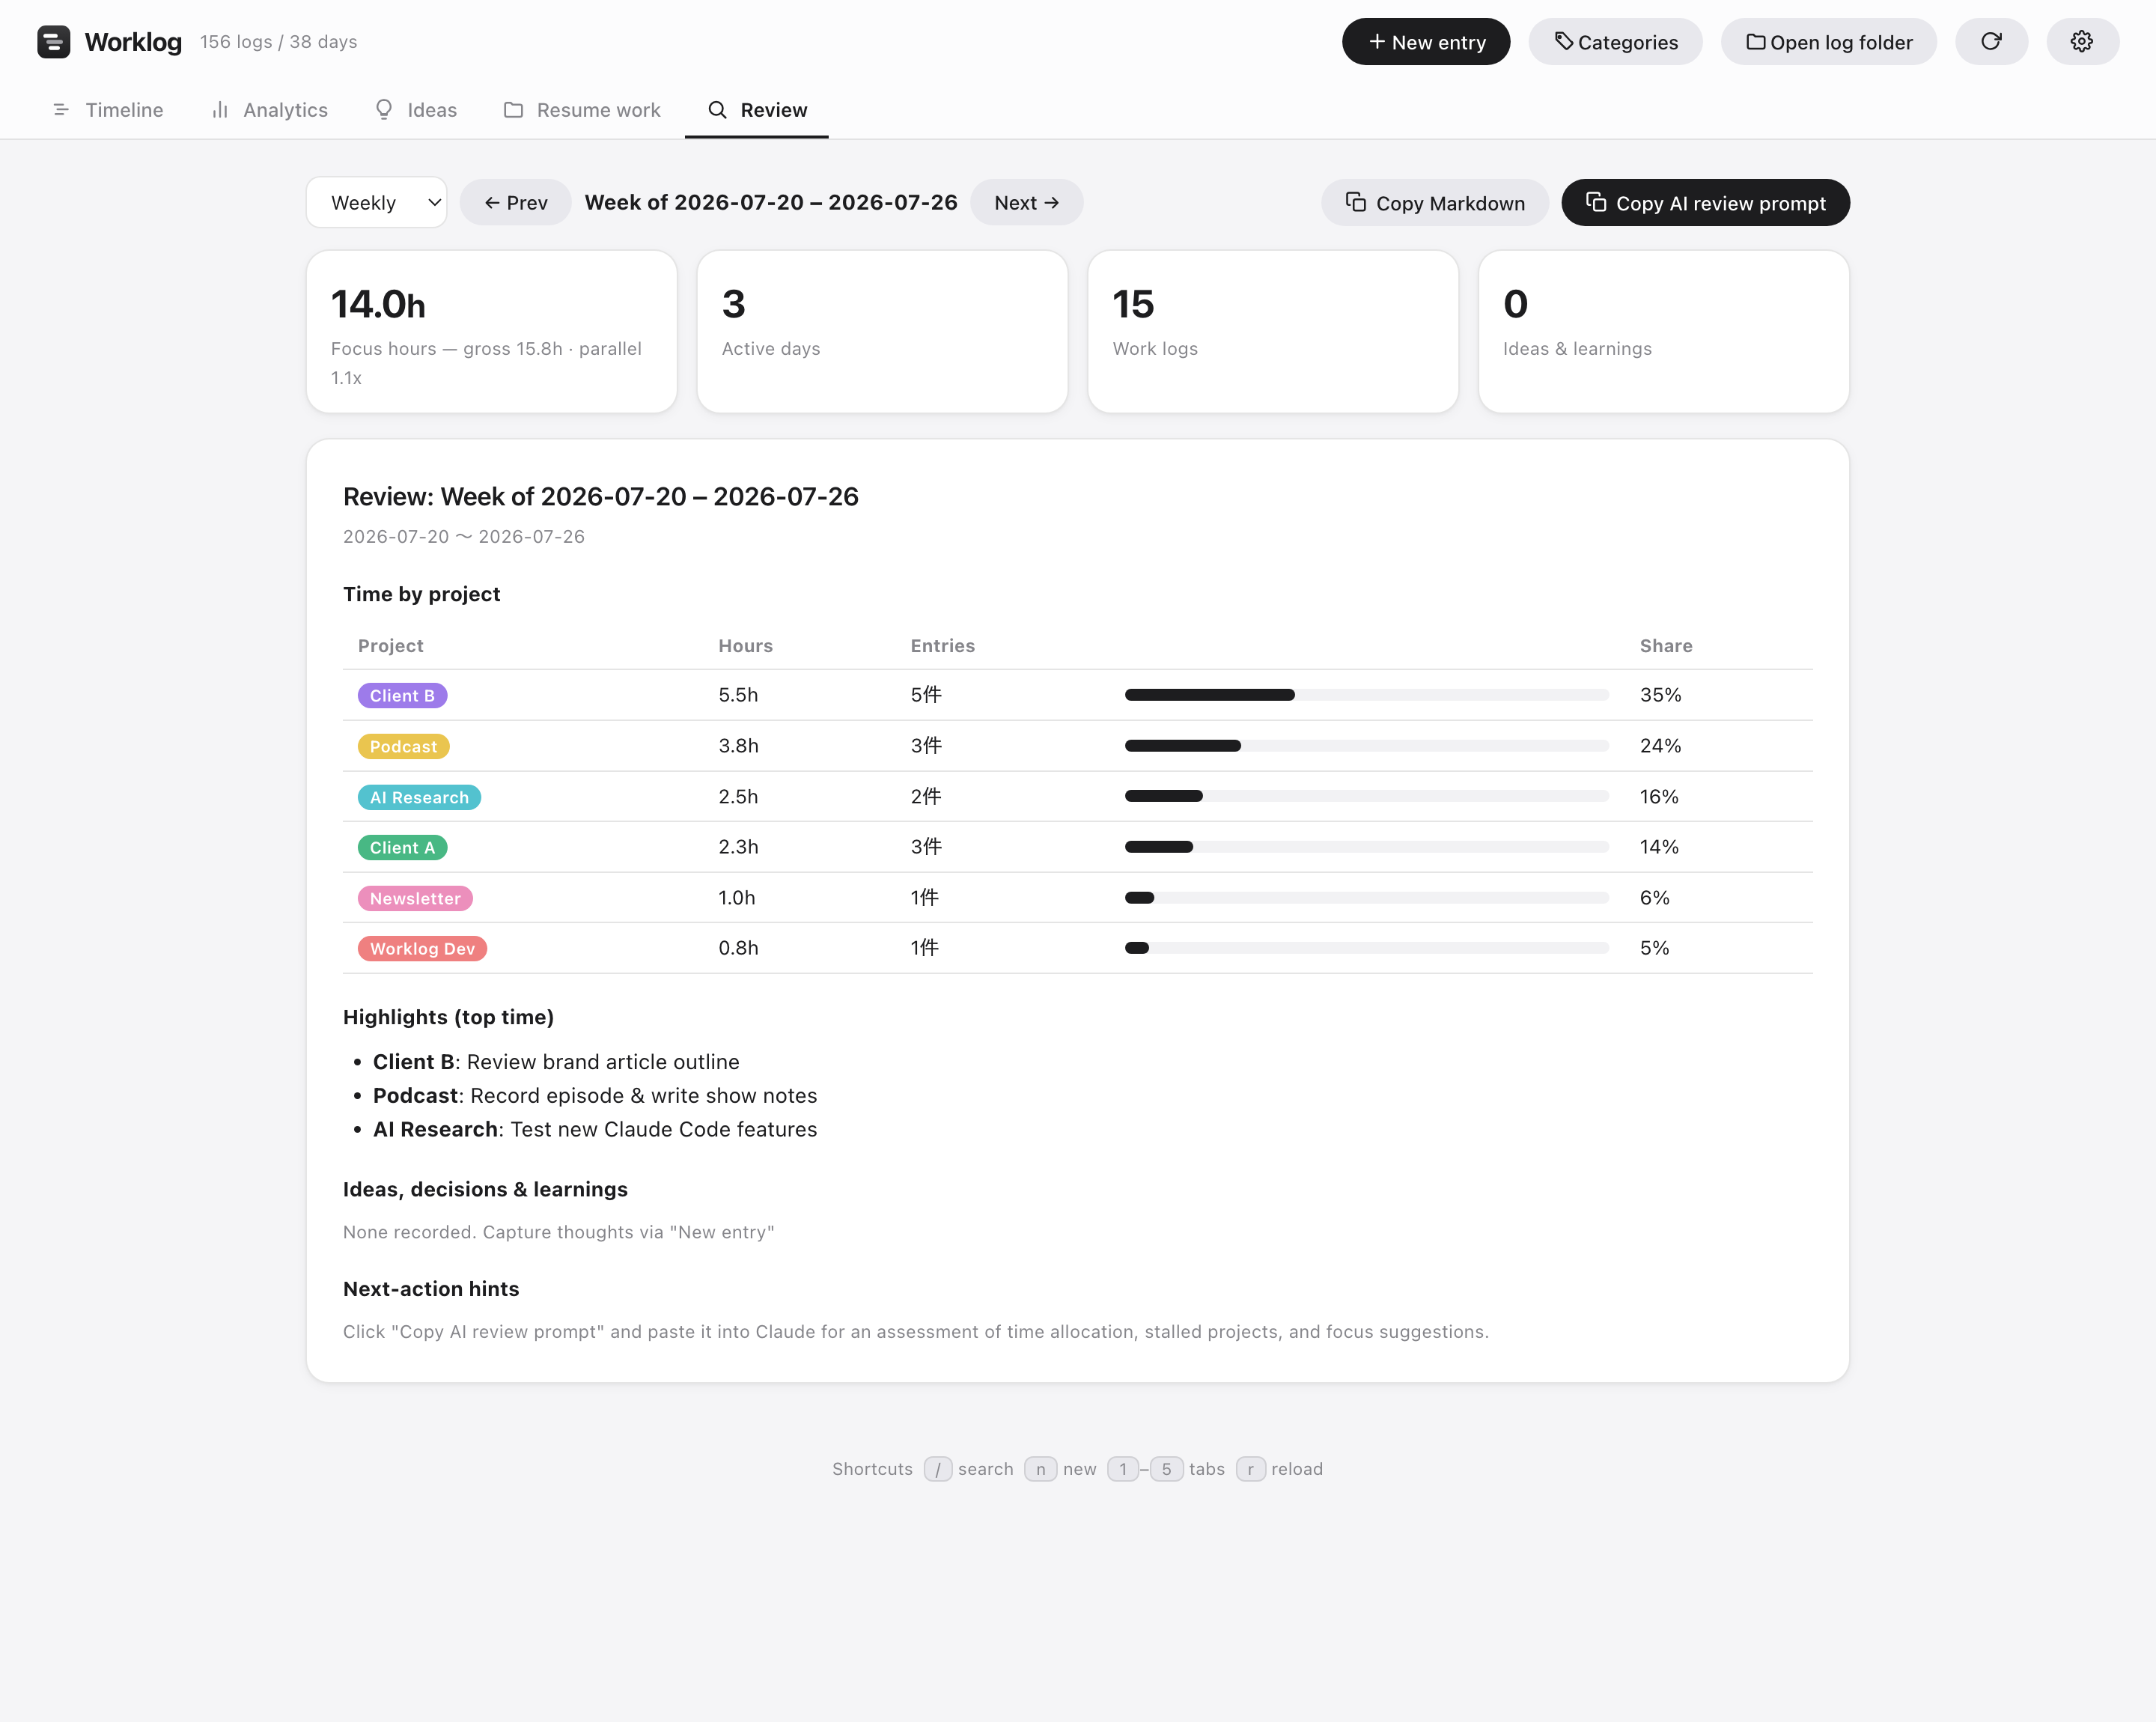Open the Categories manager
This screenshot has height=1722, width=2156.
[x=1615, y=42]
